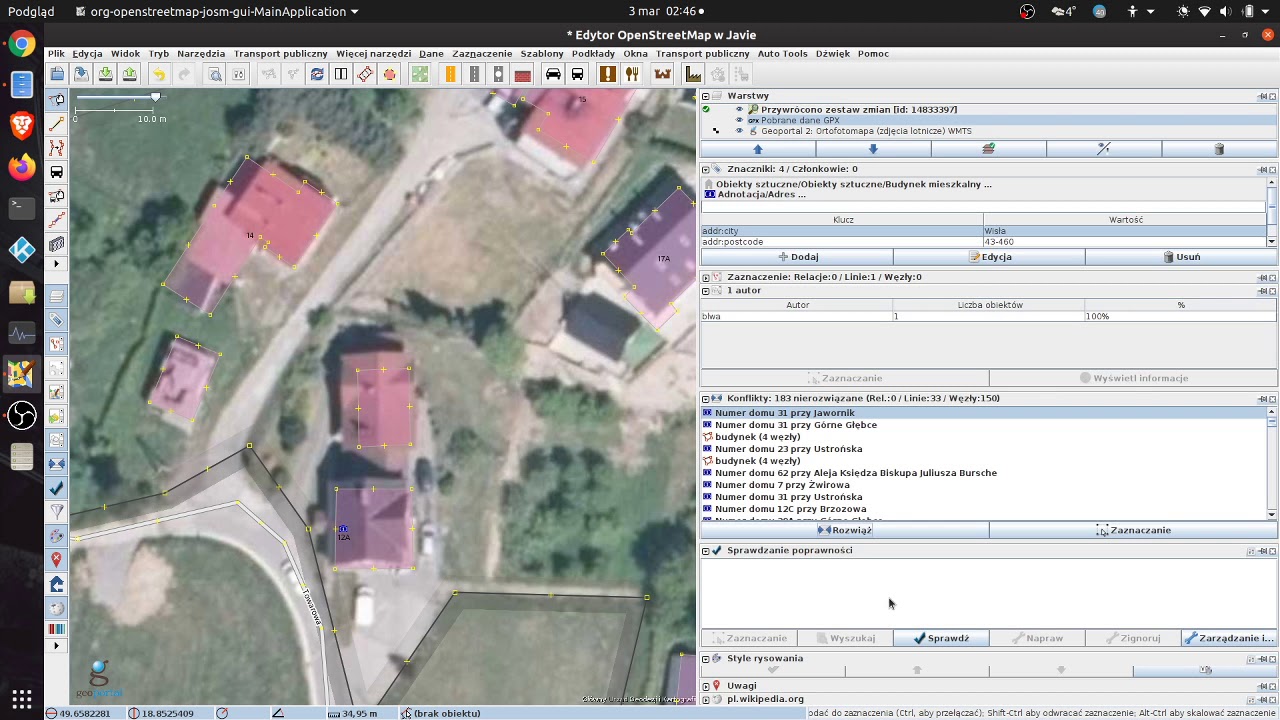Click the Usuń button
The height and width of the screenshot is (720, 1280).
point(1181,257)
